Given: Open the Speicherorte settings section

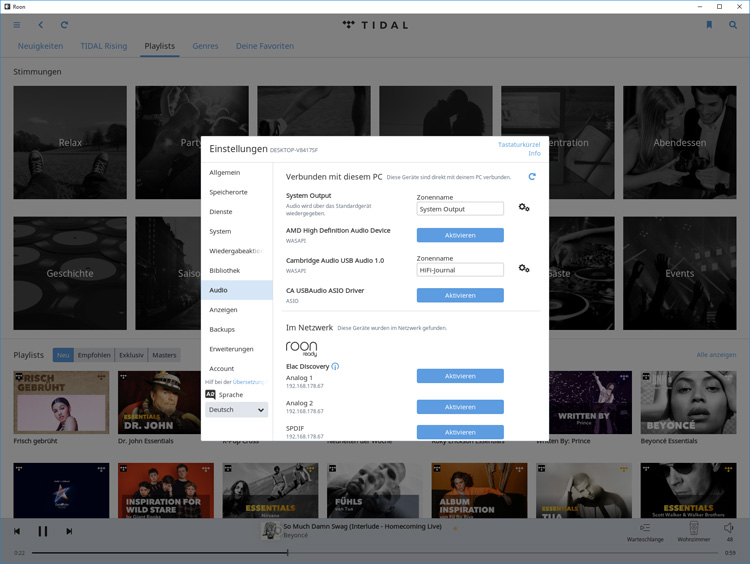Looking at the screenshot, I should pos(237,192).
